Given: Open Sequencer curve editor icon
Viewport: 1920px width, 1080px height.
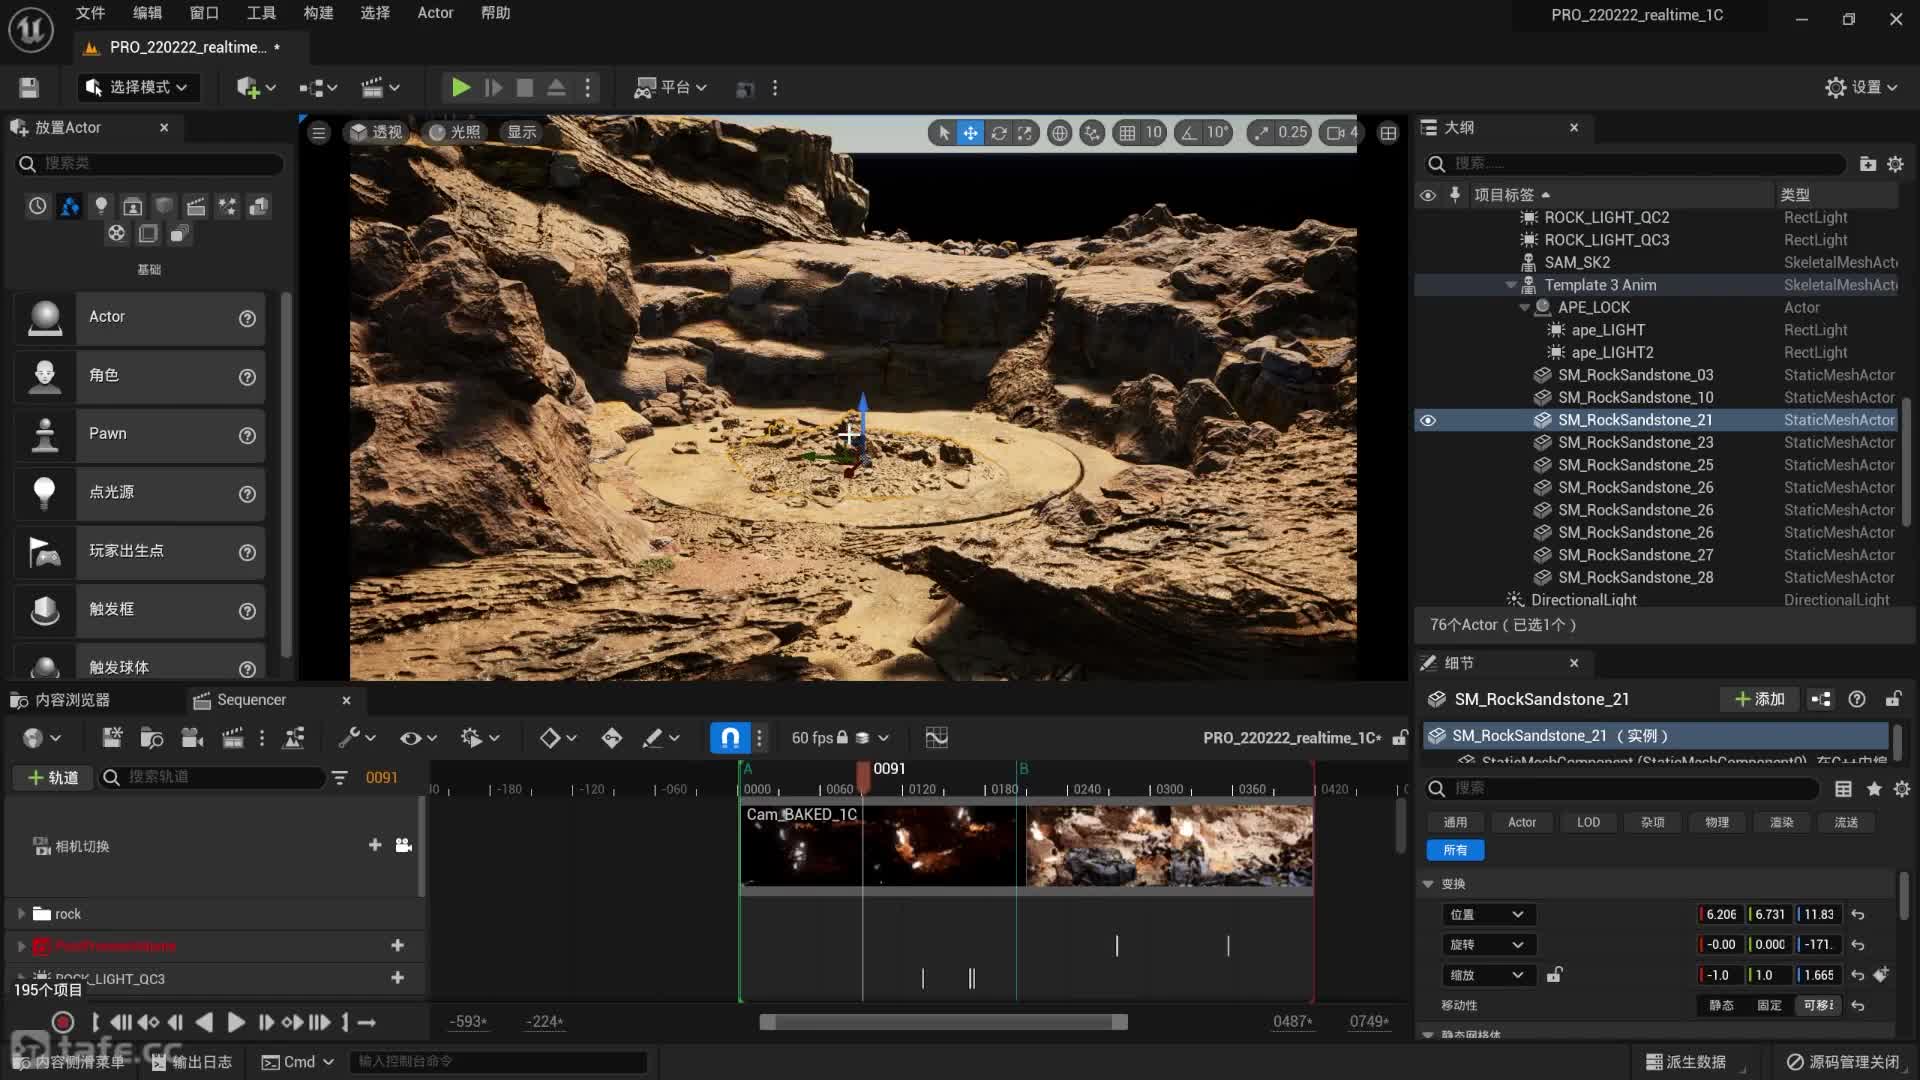Looking at the screenshot, I should click(x=936, y=738).
